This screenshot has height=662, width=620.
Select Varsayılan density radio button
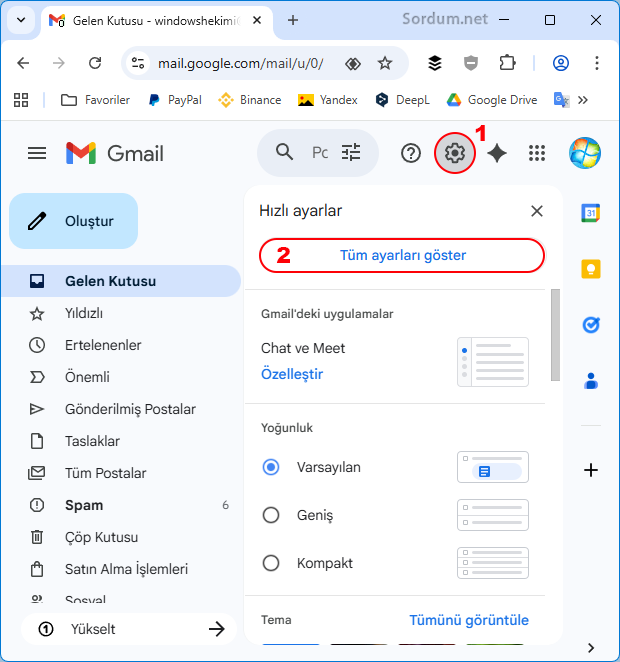tap(271, 467)
